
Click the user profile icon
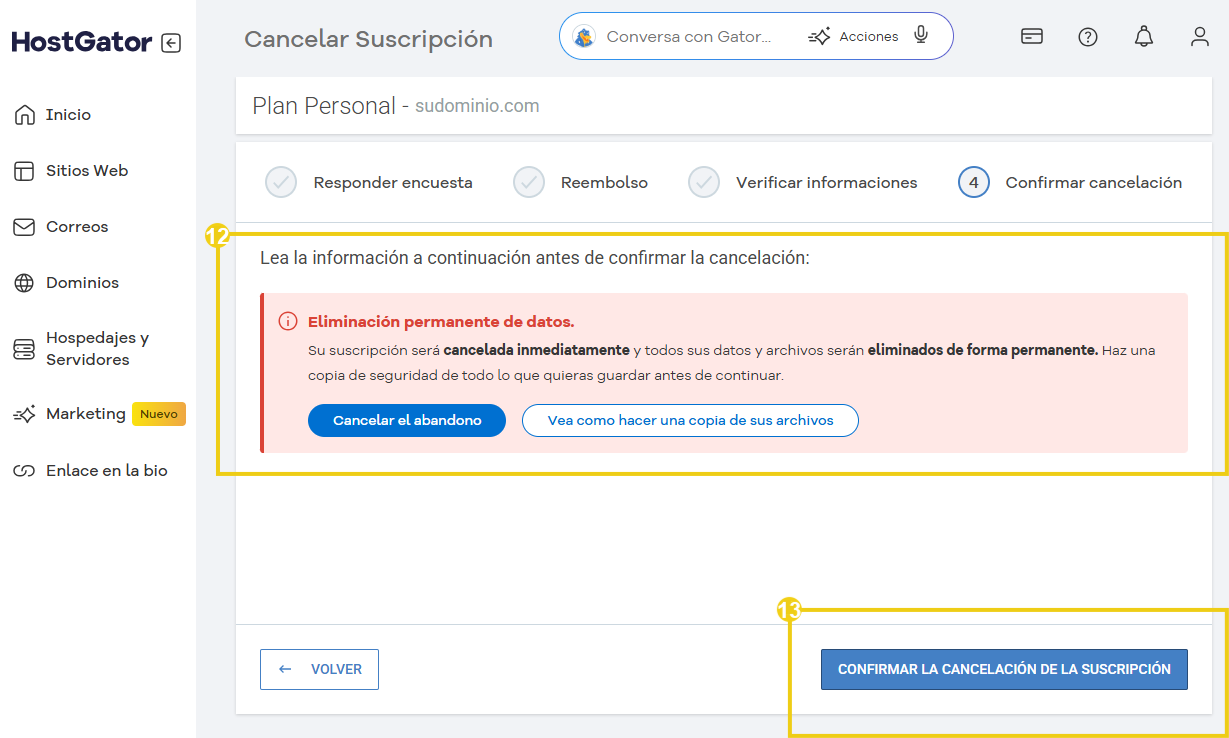pyautogui.click(x=1199, y=36)
